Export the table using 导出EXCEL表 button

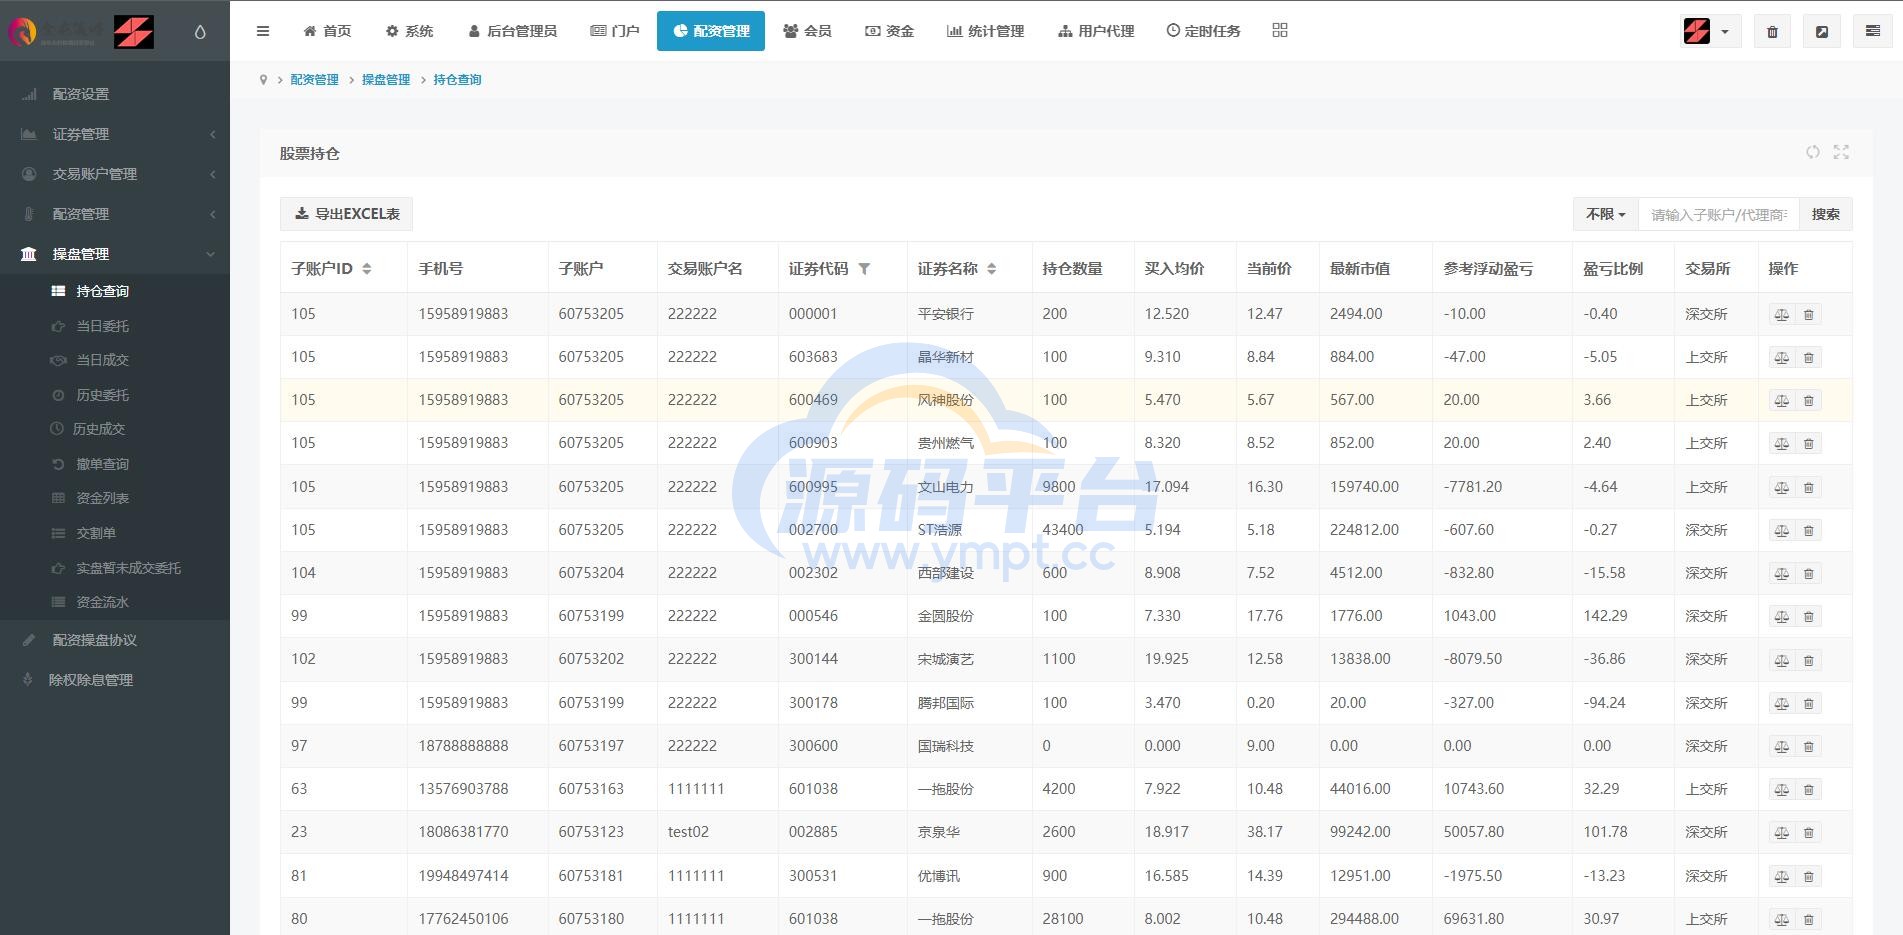coord(347,214)
